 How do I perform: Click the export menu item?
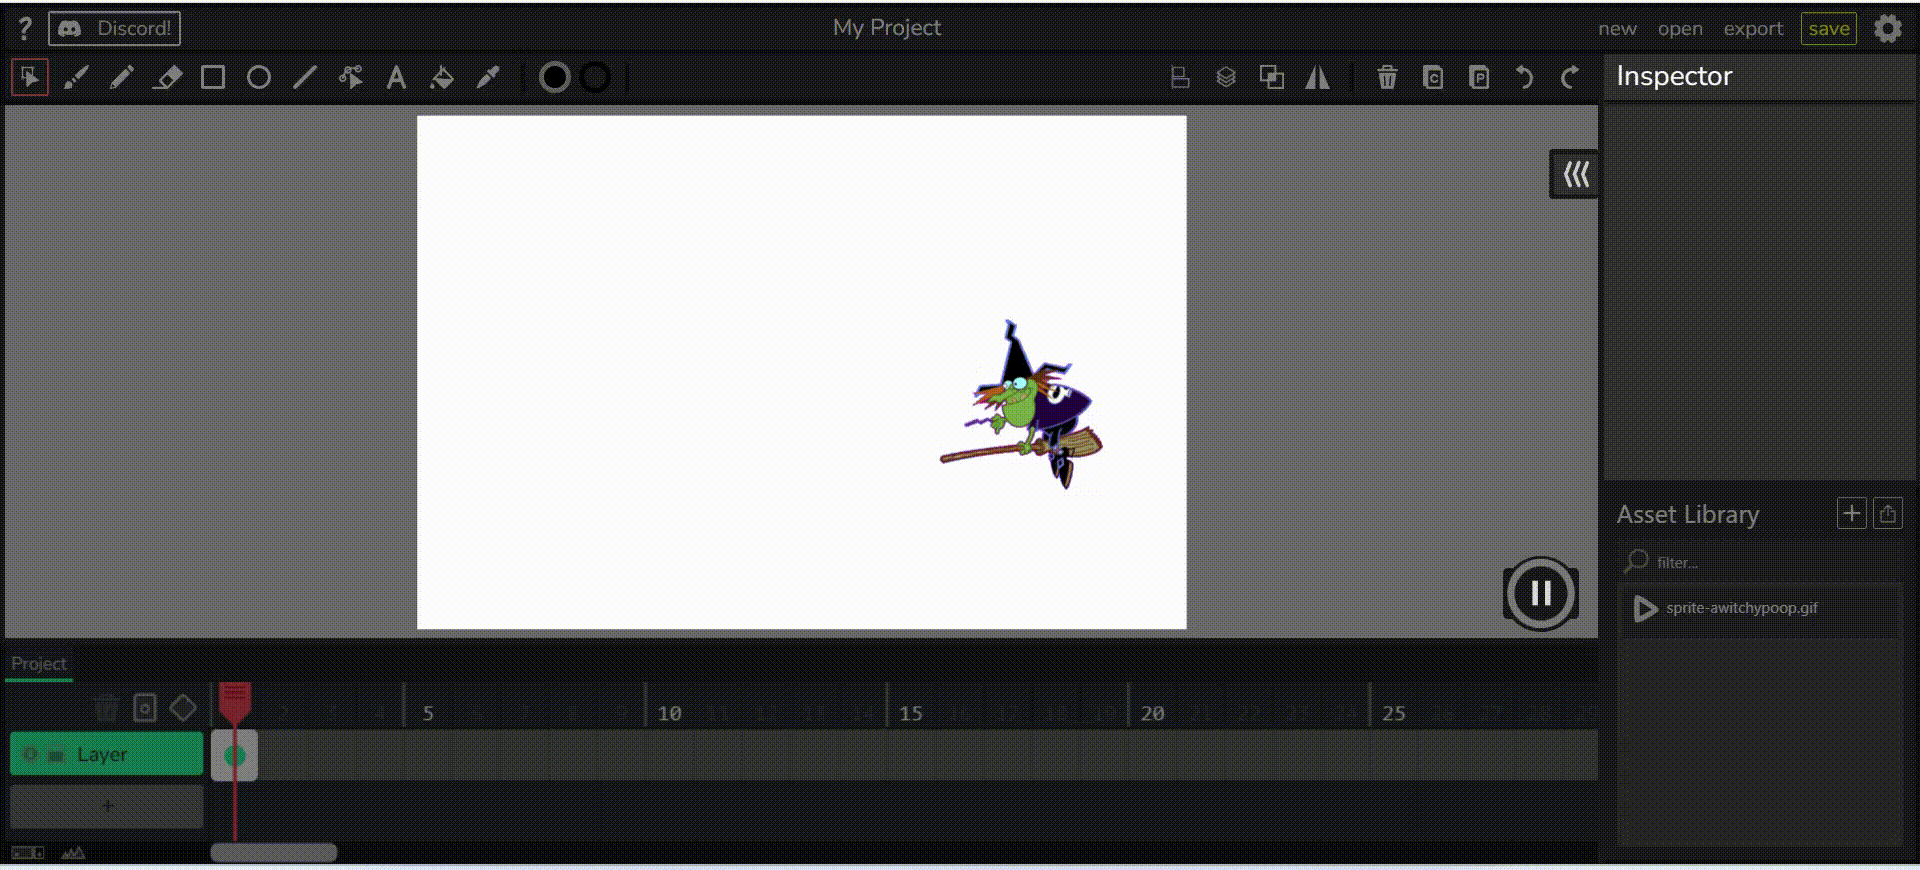[x=1753, y=29]
